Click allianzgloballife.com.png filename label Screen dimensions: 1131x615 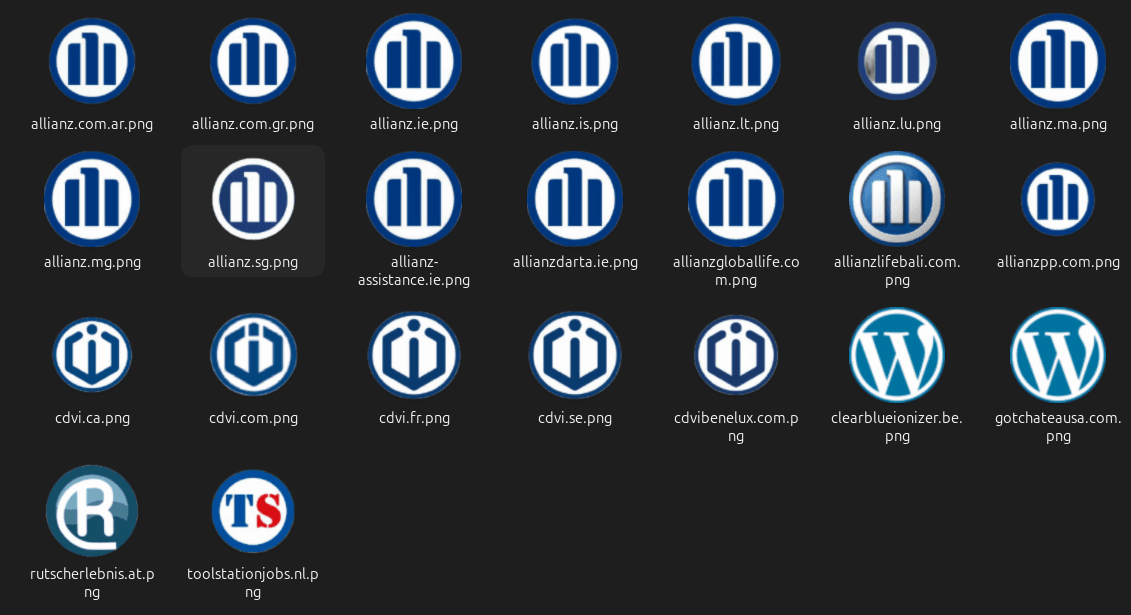[x=736, y=271]
